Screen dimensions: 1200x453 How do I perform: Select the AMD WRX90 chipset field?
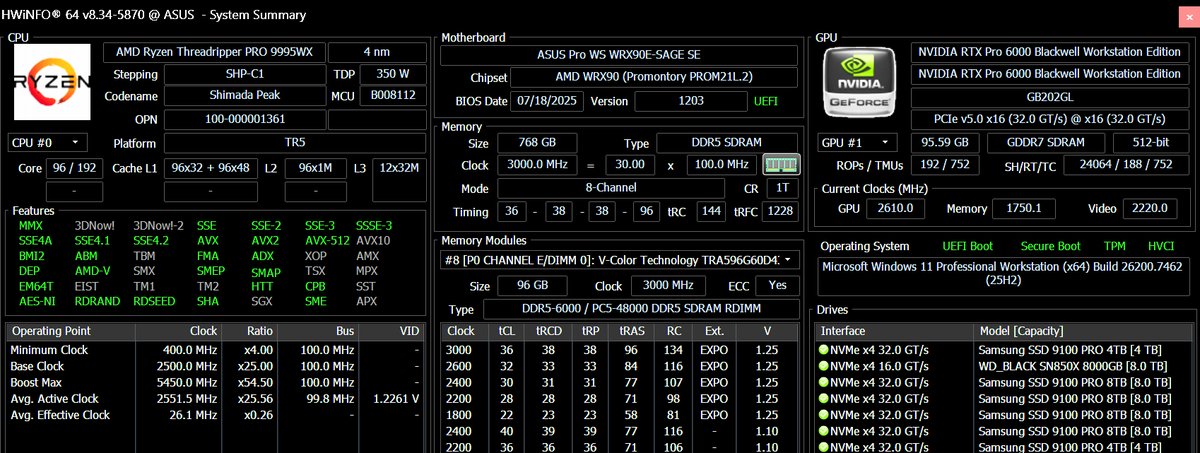tap(655, 76)
